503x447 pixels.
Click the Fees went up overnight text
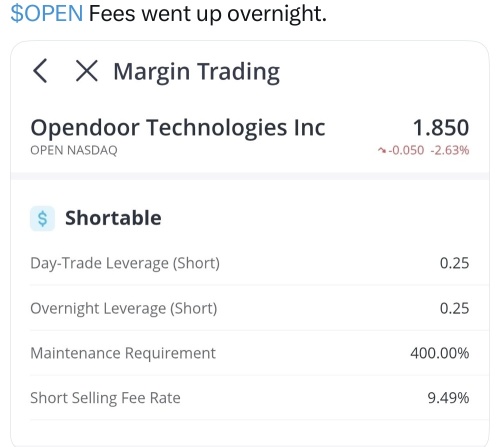tap(208, 14)
